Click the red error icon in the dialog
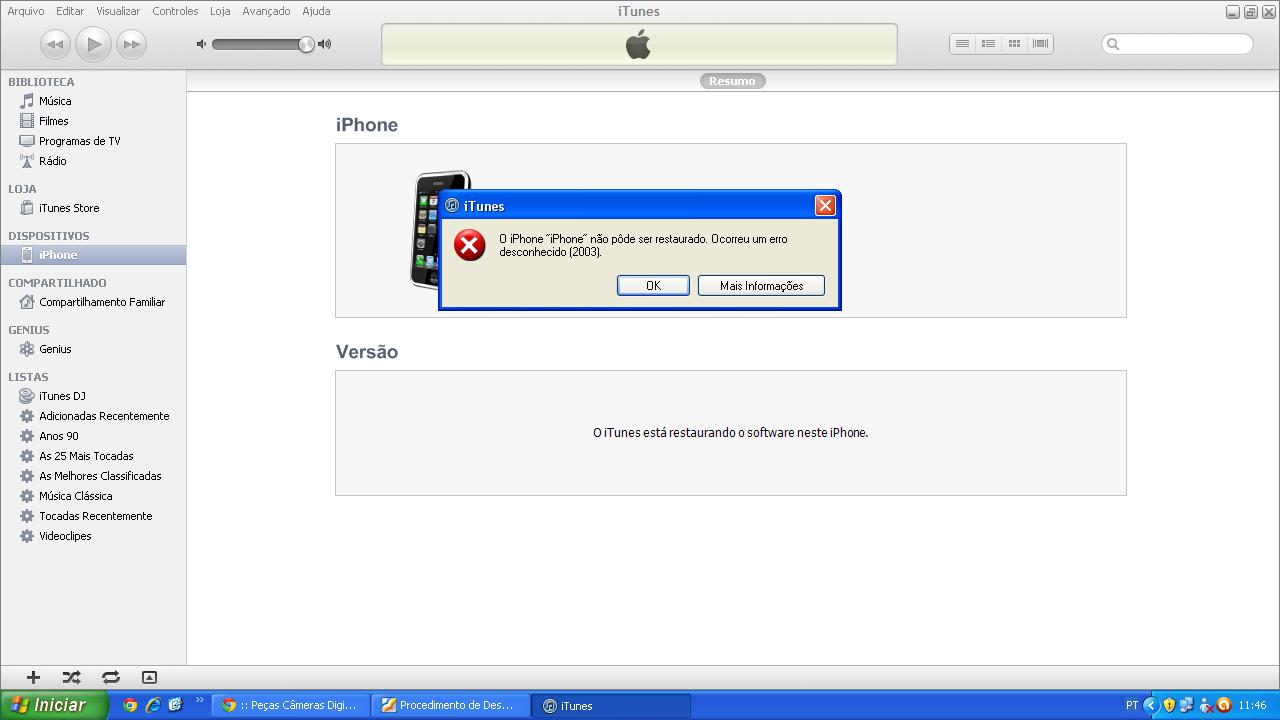1280x720 pixels. [x=469, y=245]
